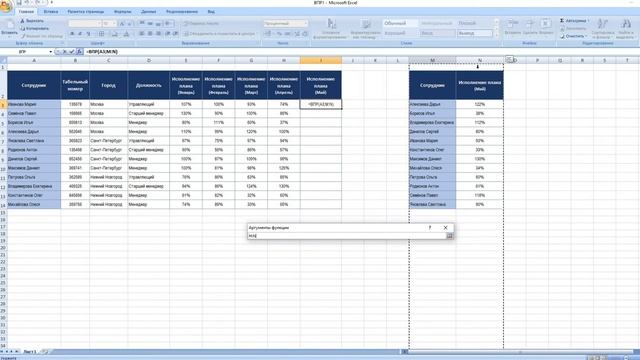
Task: Click the Decrease Decimal icon
Action: tap(305, 33)
